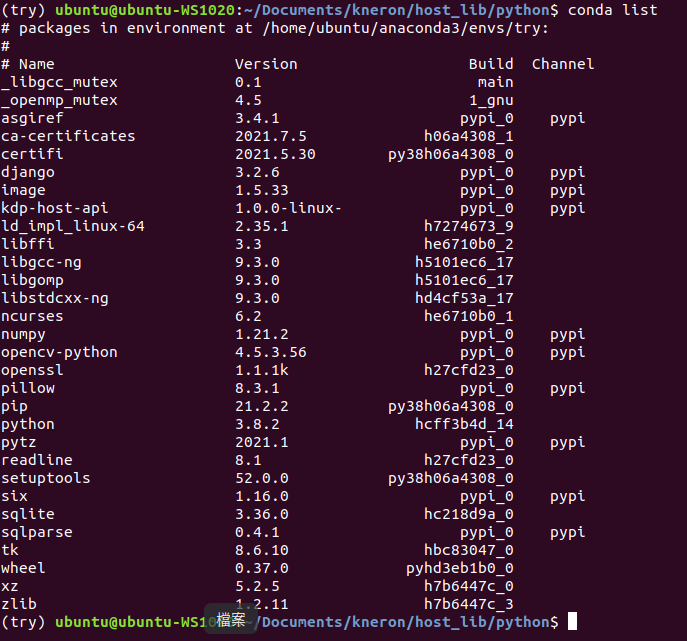Click the 'conda list' command text
Screen dimensions: 687x641
tap(613, 10)
